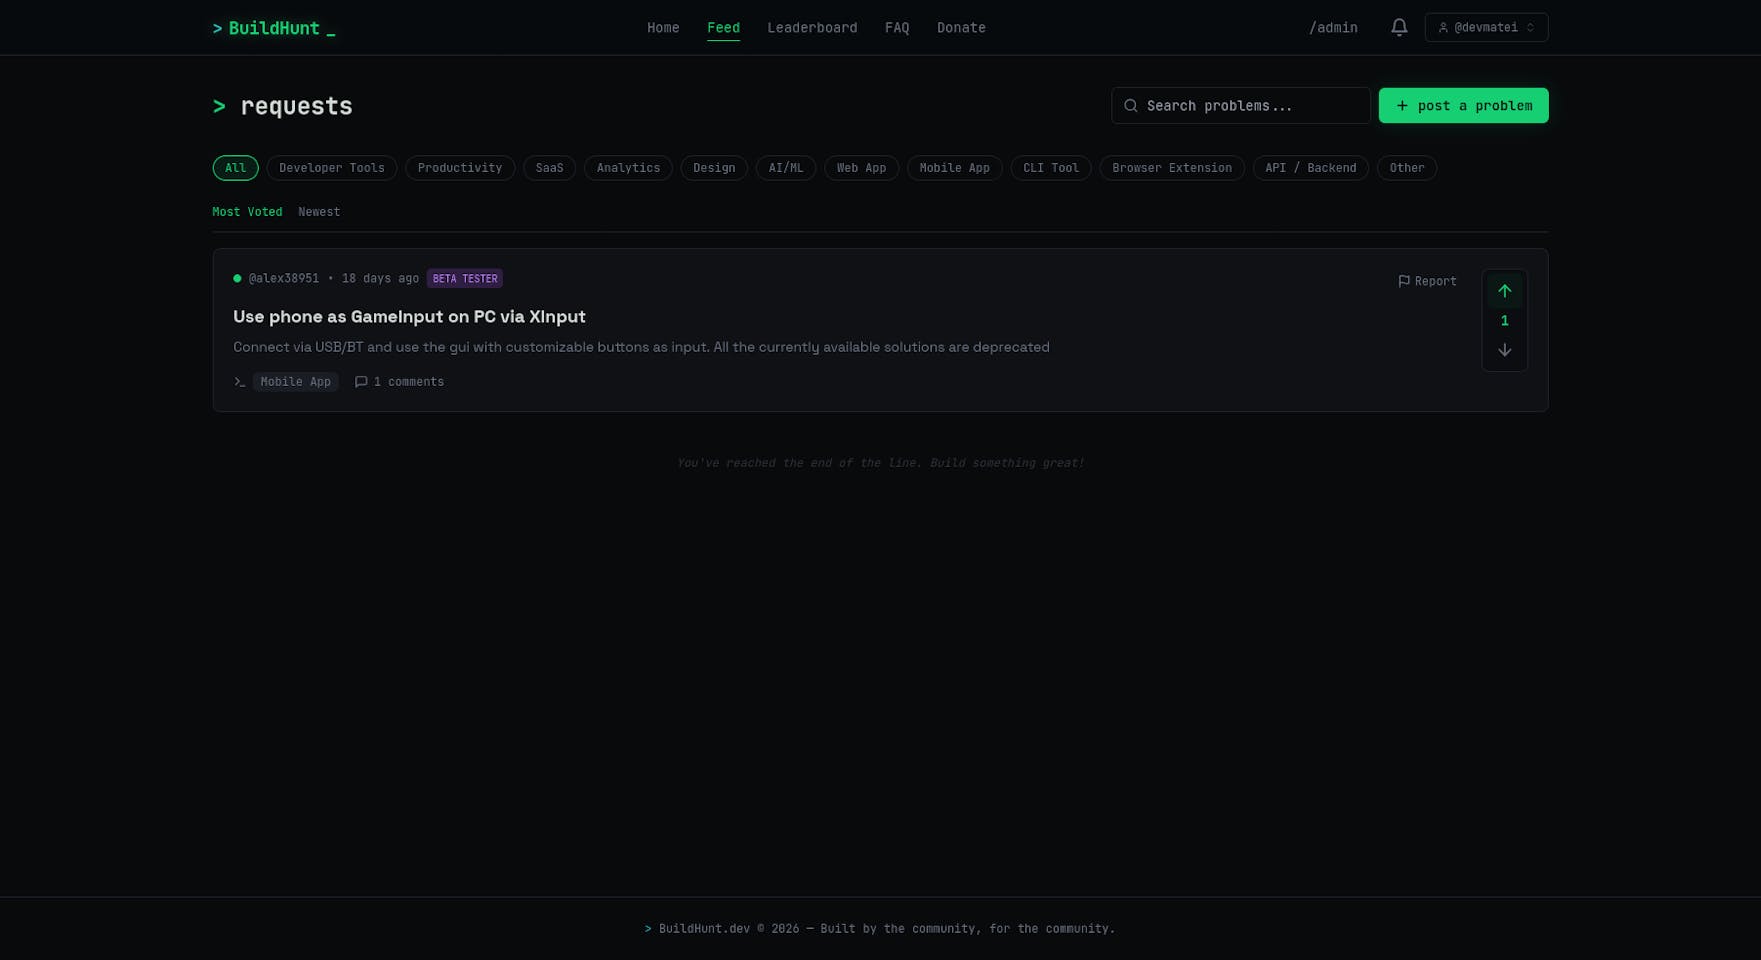Click the Report flag on the post
This screenshot has height=960, width=1761.
[x=1427, y=281]
